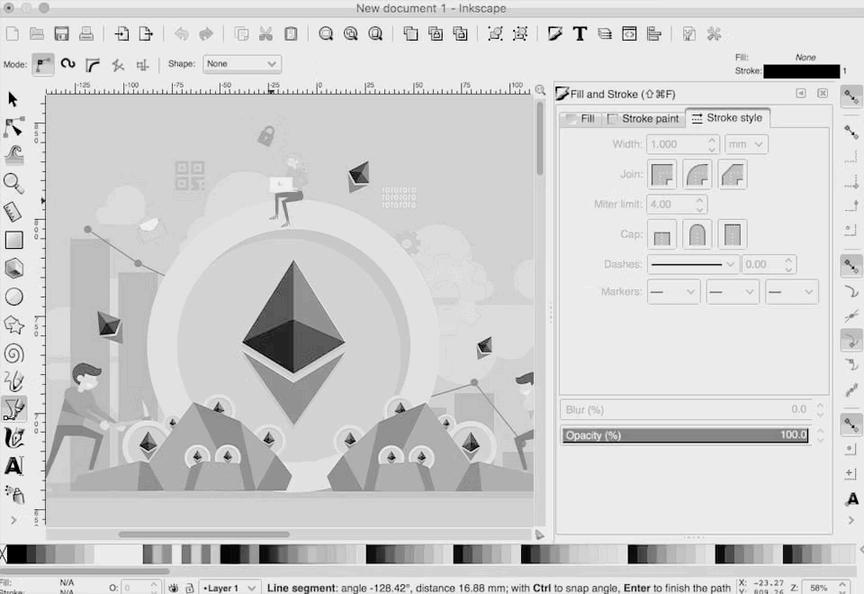The image size is (864, 594).
Task: Save the document
Action: click(61, 34)
